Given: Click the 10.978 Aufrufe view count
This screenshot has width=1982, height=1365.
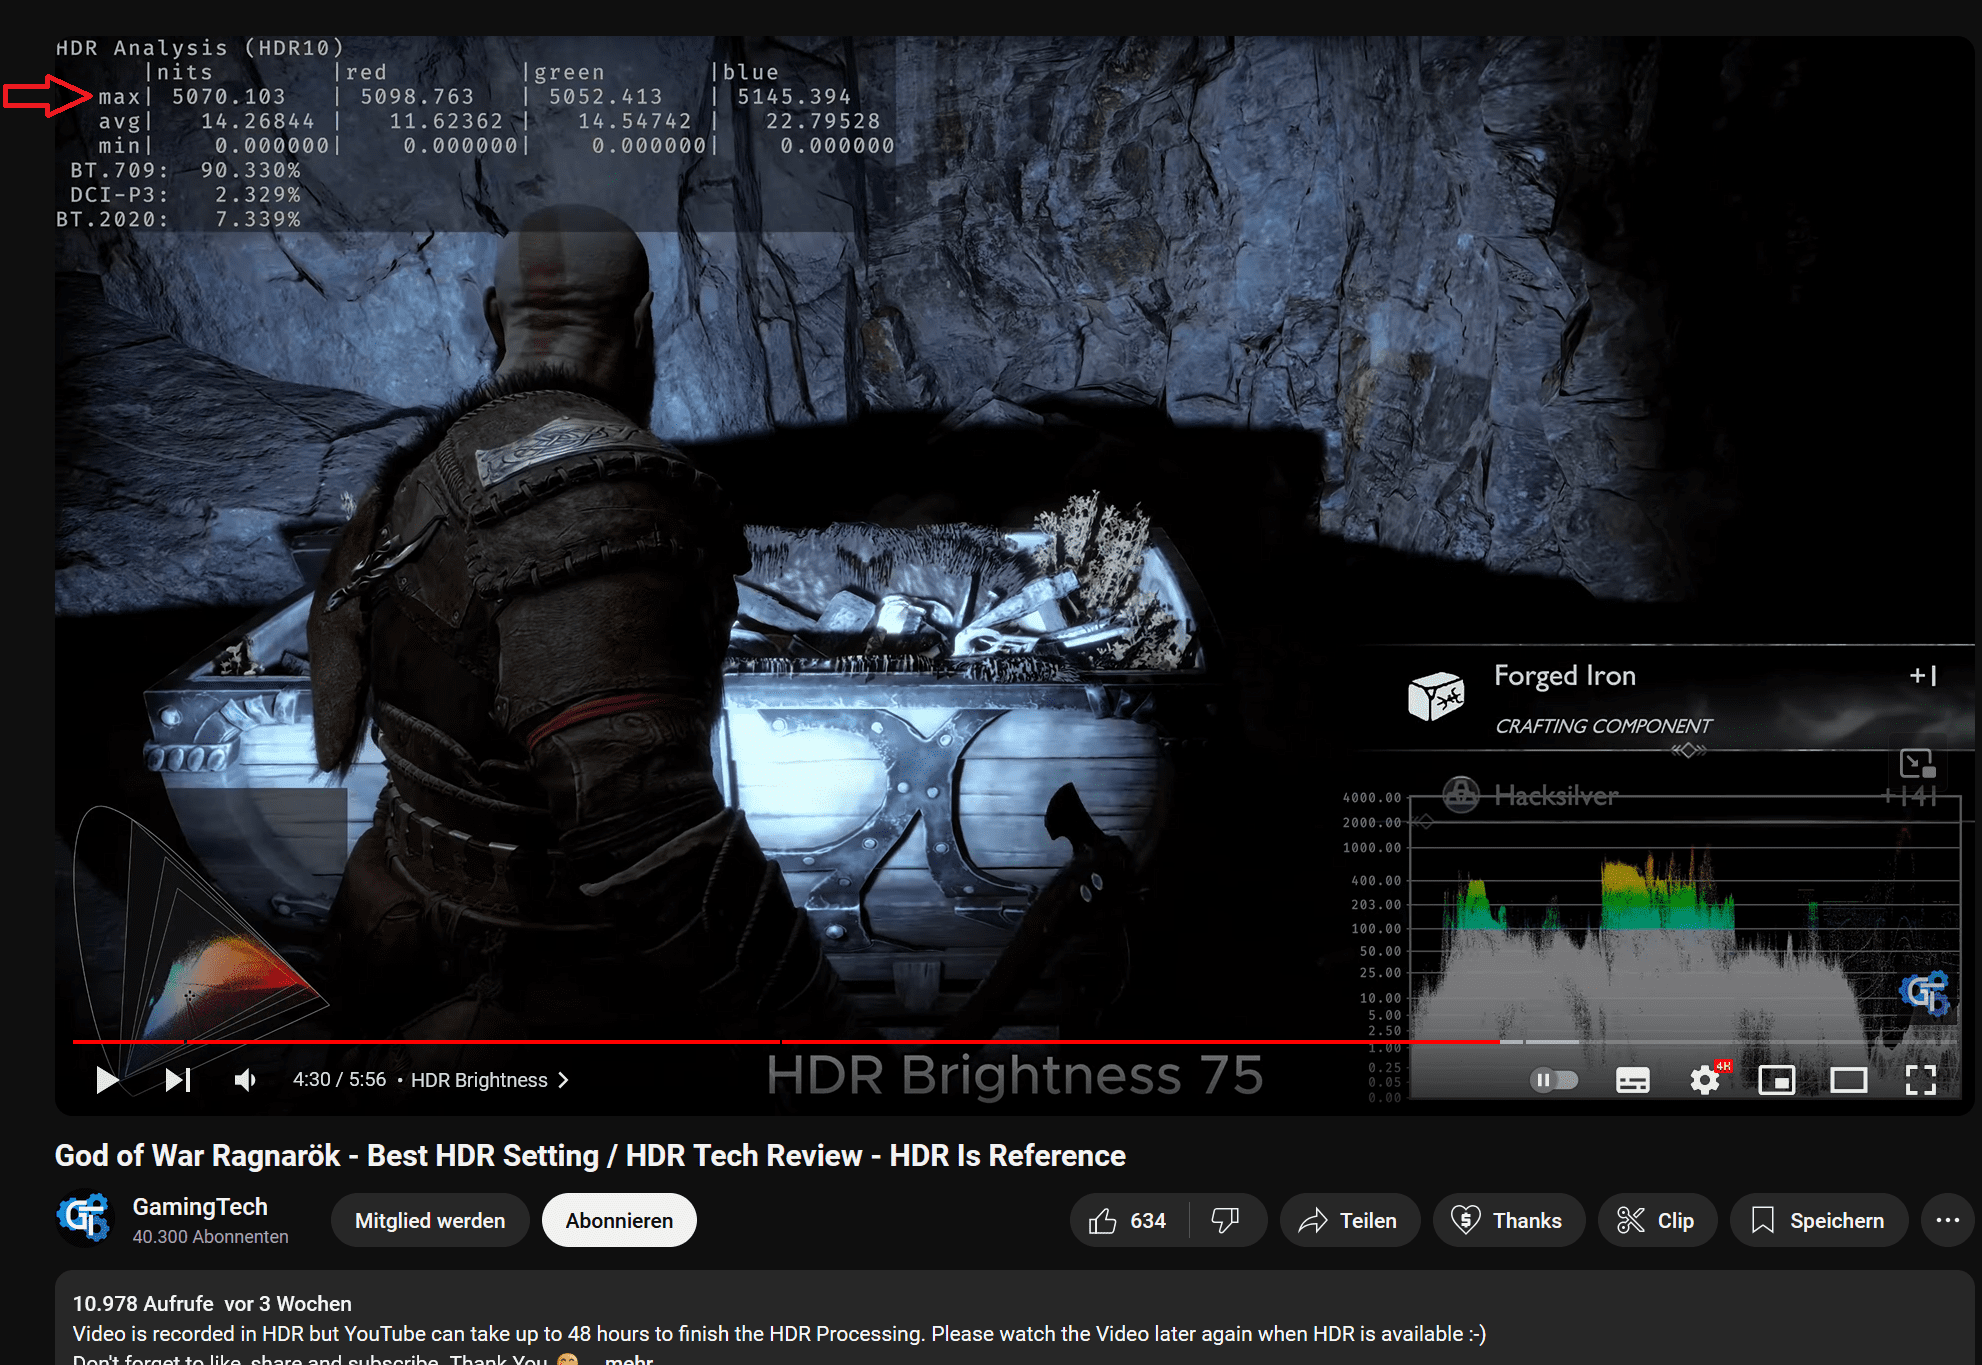Looking at the screenshot, I should tap(143, 1304).
